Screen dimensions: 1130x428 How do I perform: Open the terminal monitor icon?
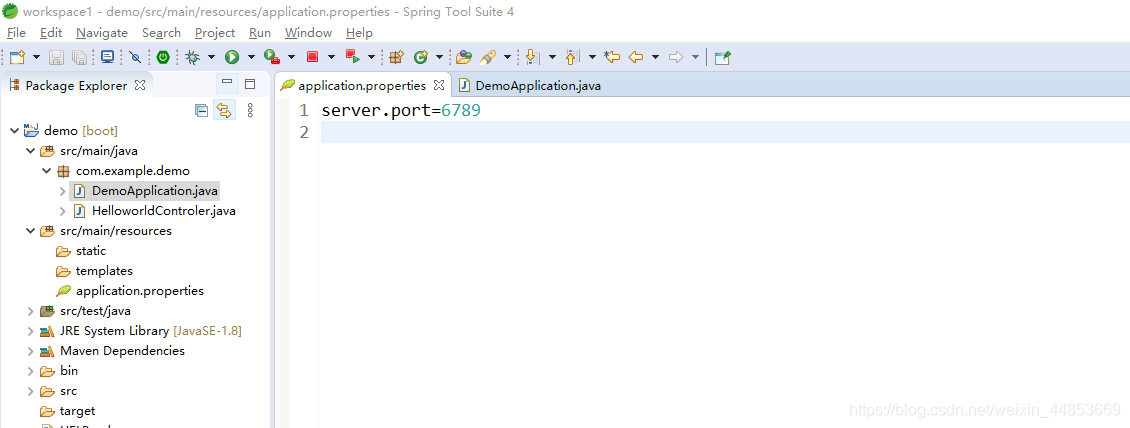[x=107, y=57]
